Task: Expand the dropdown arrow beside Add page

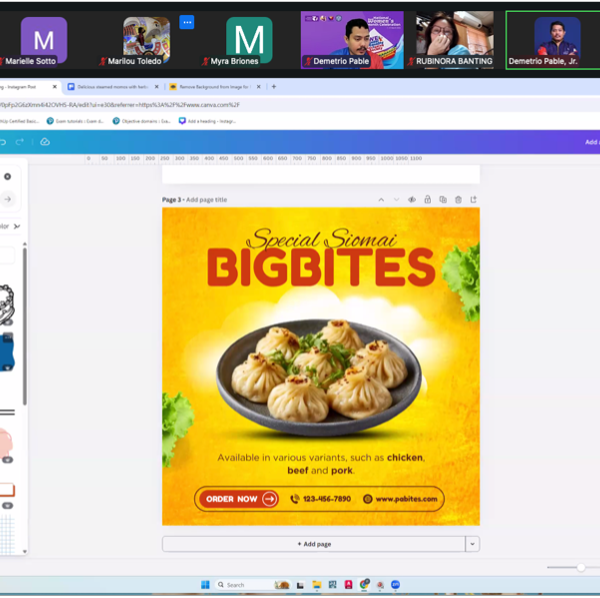Action: 472,544
